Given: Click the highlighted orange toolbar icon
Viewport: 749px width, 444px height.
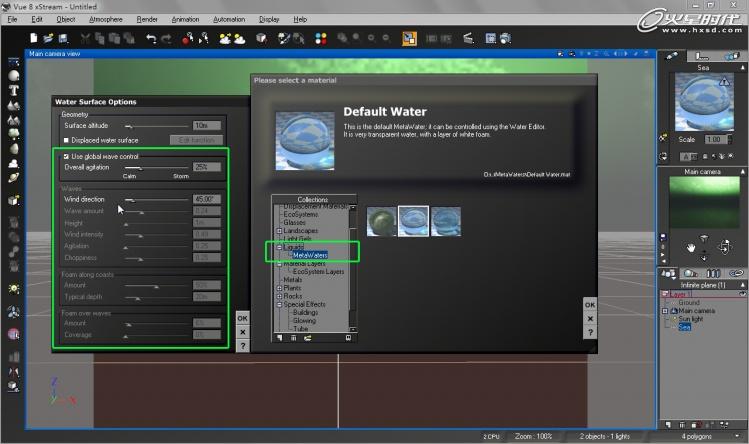Looking at the screenshot, I should pos(409,38).
